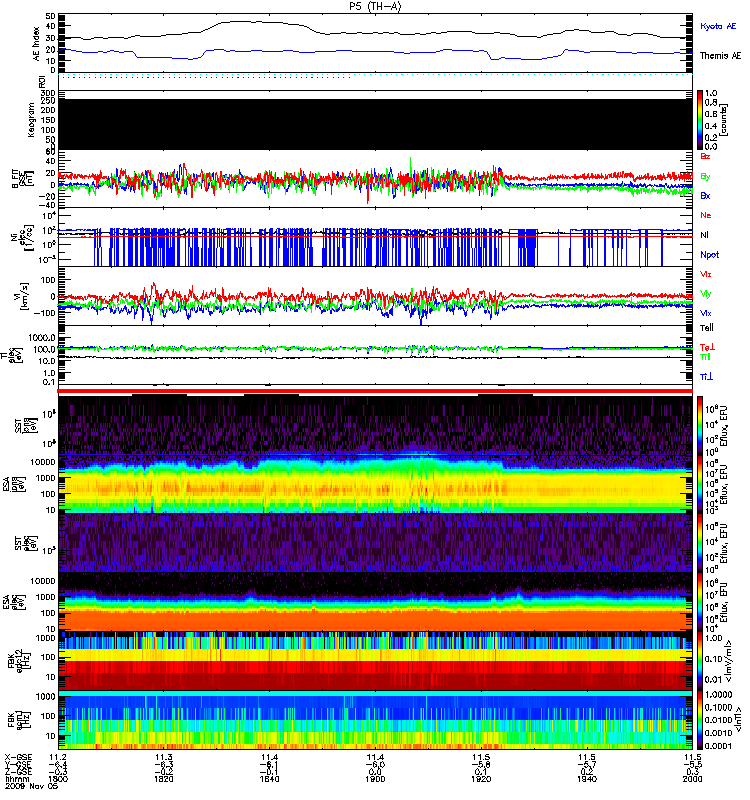Click the 1900 time tick label
Screen dimensions: 750x800
click(x=375, y=779)
